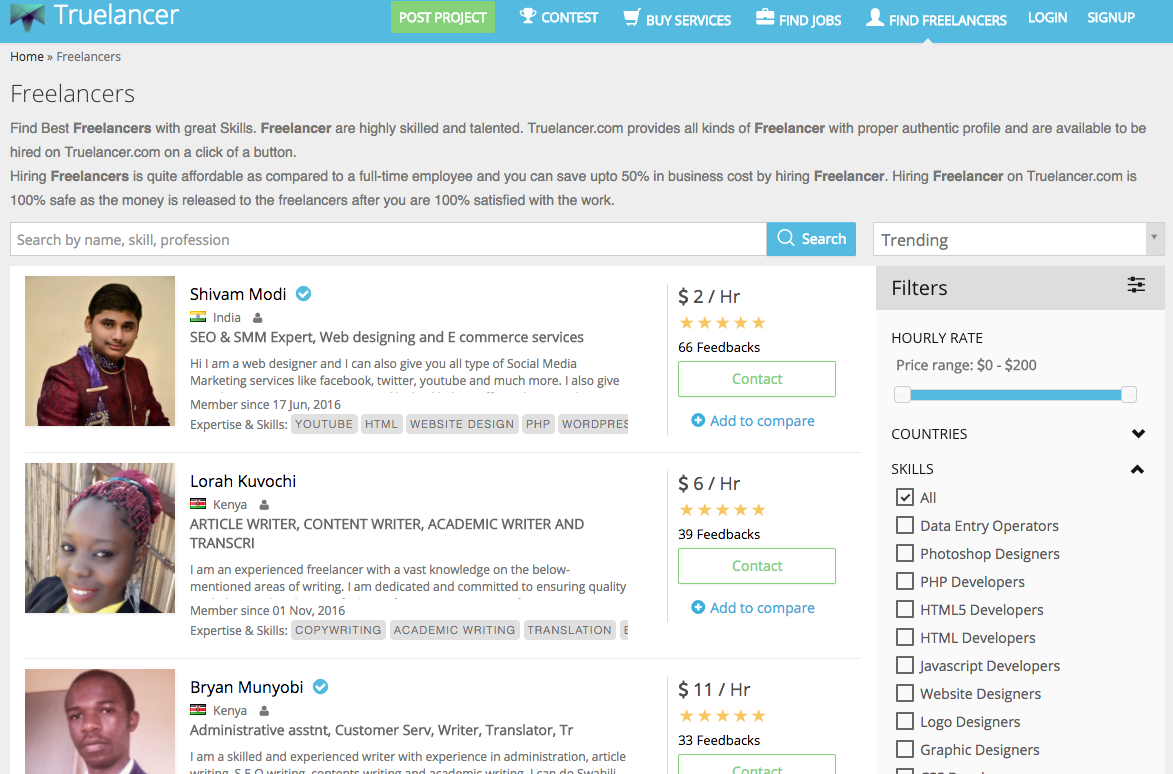Click the YOUTUBE skill tag
Image resolution: width=1173 pixels, height=774 pixels.
(324, 424)
